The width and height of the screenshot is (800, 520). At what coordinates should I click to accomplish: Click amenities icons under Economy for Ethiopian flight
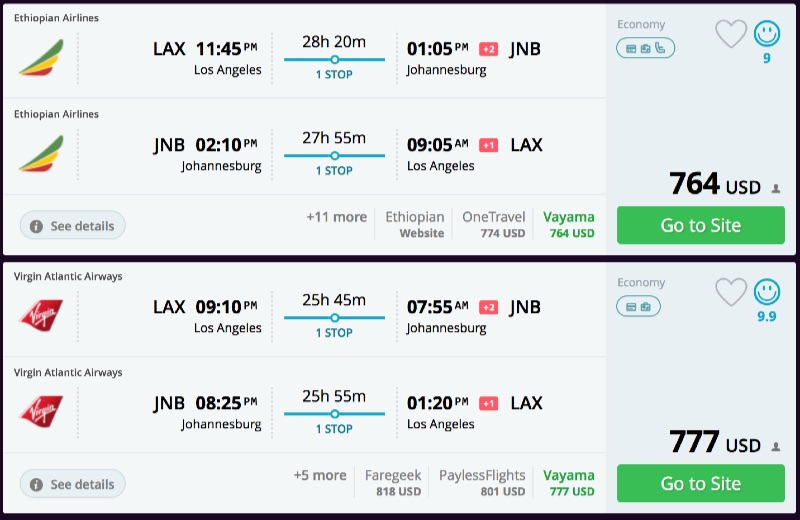tap(645, 47)
